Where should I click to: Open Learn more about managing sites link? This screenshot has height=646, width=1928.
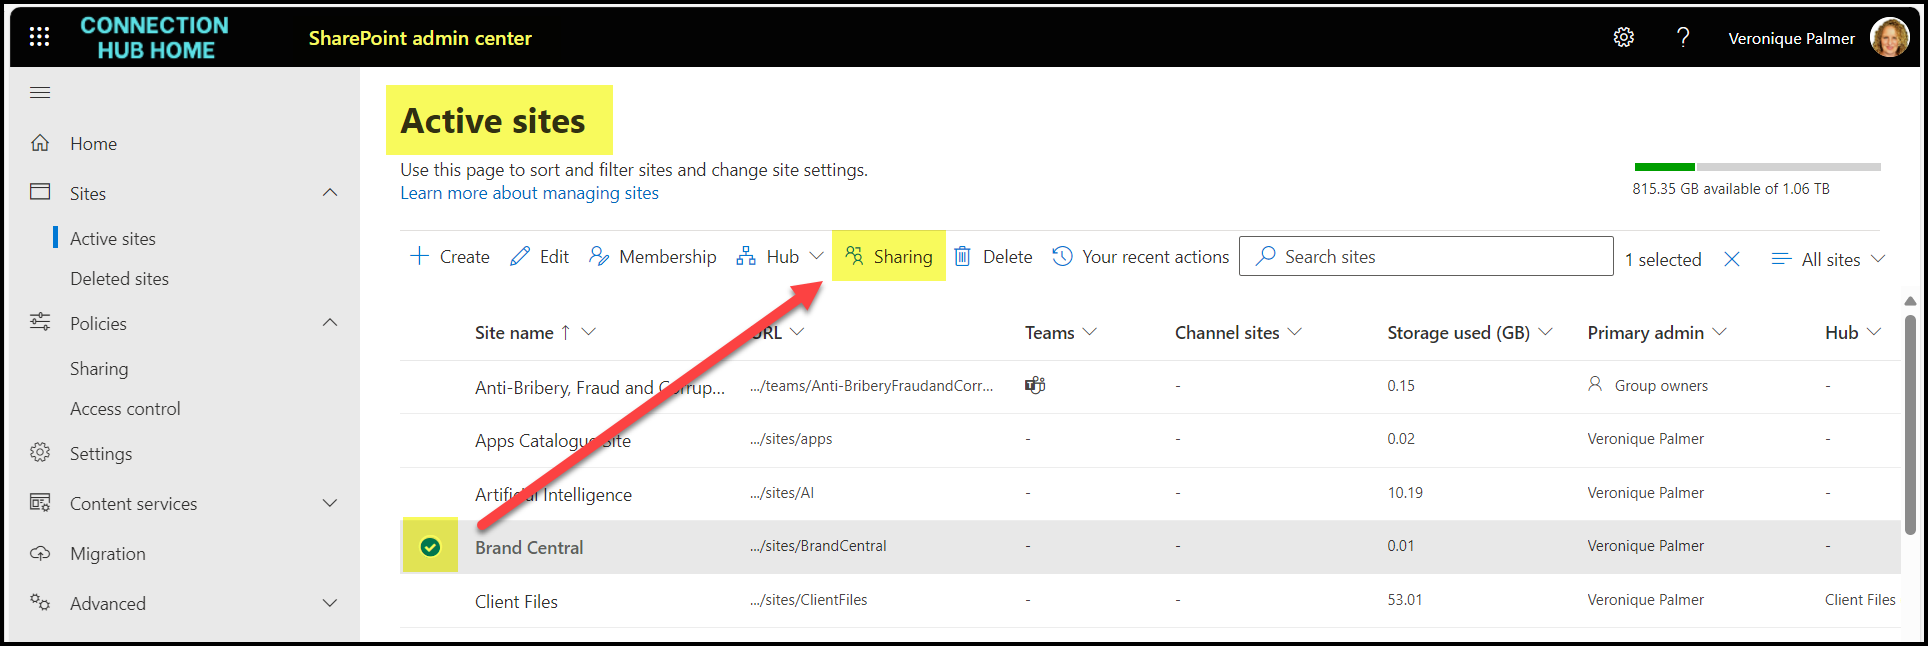click(x=529, y=193)
